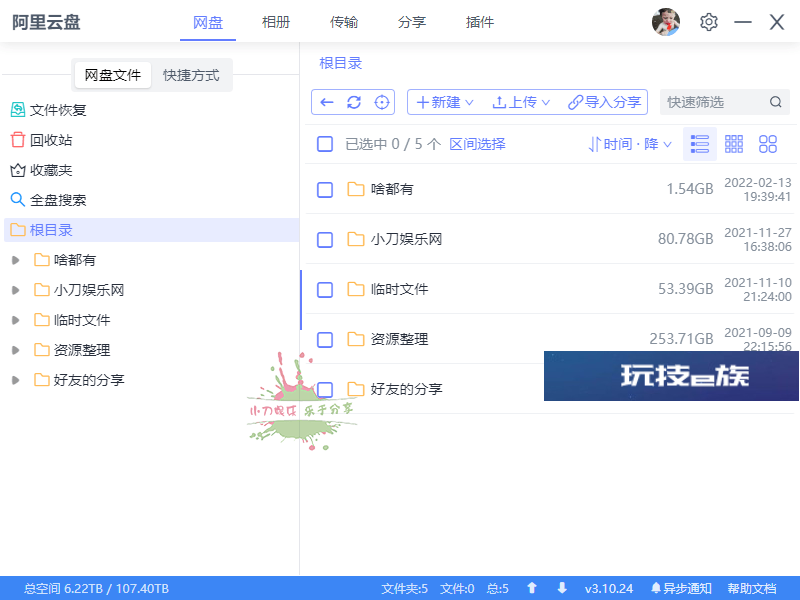This screenshot has height=600, width=800.
Task: Check the 资源整理 folder checkbox
Action: tap(325, 340)
